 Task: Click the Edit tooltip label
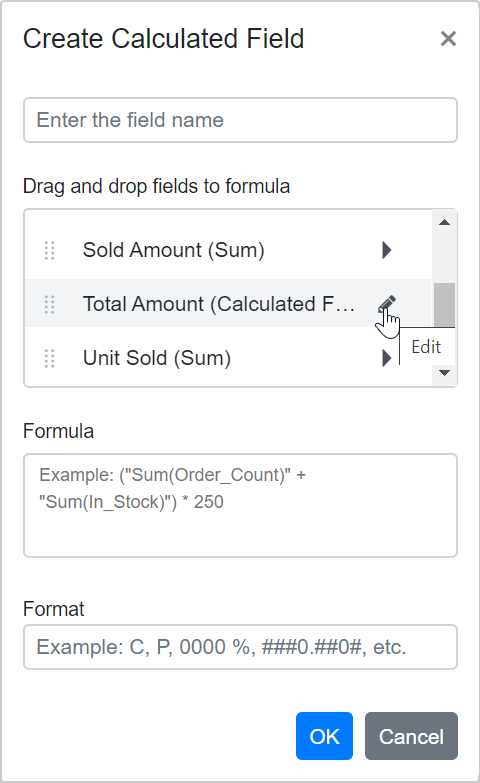click(x=426, y=347)
